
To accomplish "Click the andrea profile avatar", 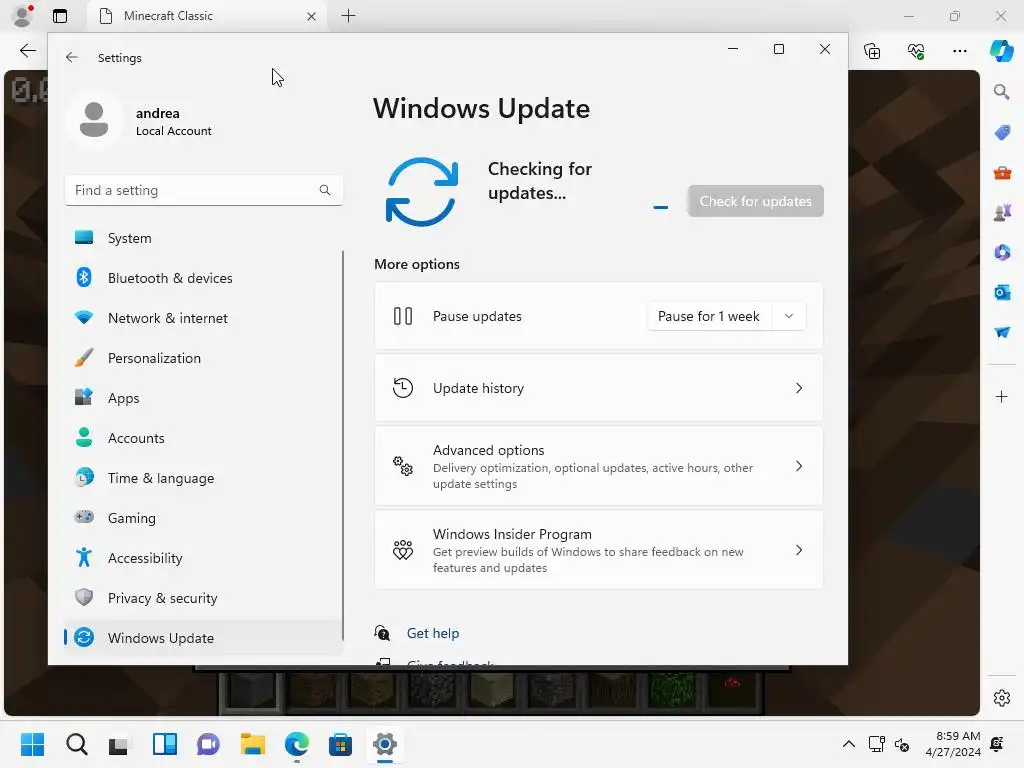I will (94, 120).
